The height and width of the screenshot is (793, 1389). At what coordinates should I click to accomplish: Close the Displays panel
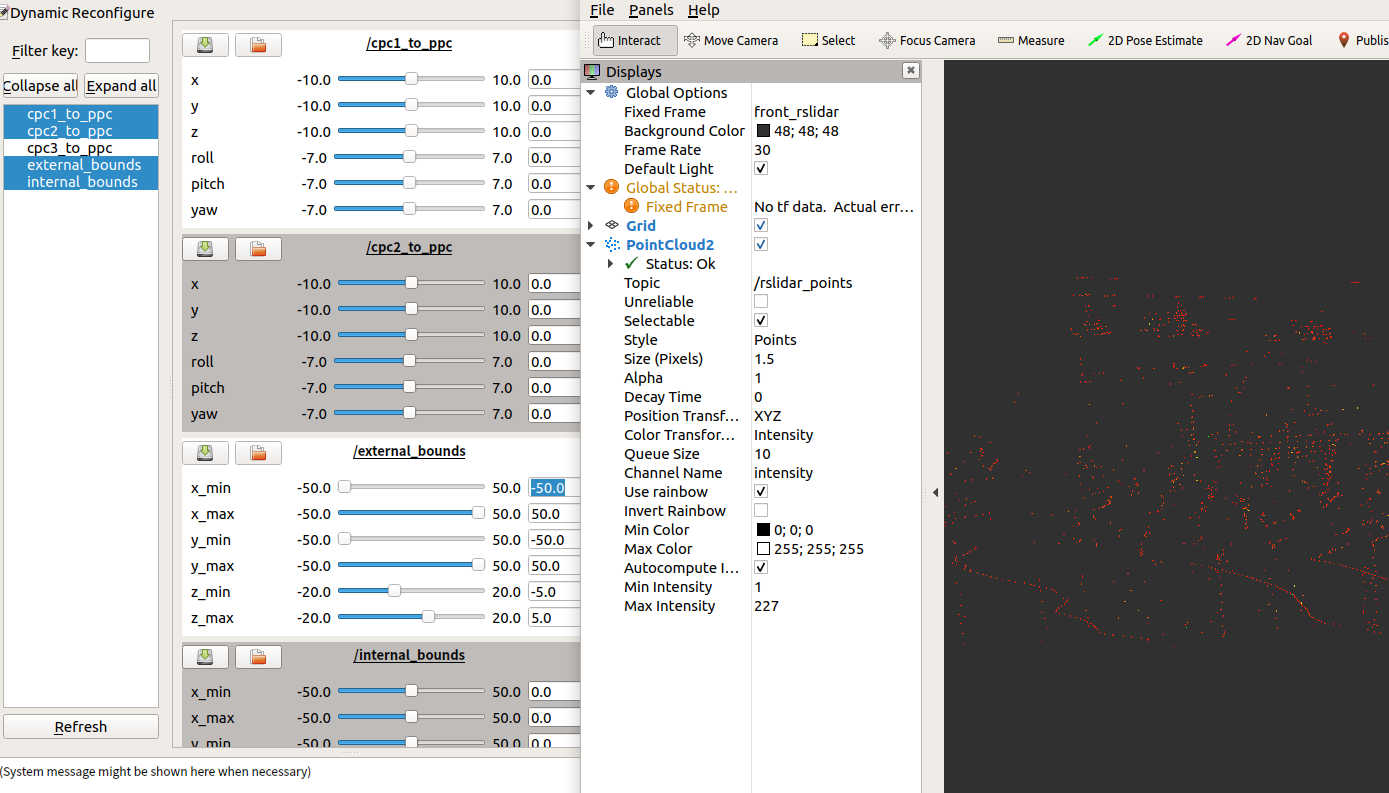tap(910, 70)
